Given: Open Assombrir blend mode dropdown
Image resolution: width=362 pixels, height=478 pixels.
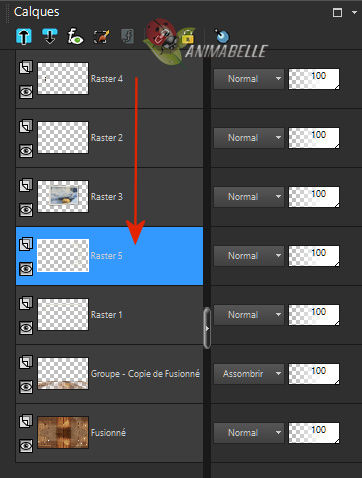Looking at the screenshot, I should [x=249, y=374].
